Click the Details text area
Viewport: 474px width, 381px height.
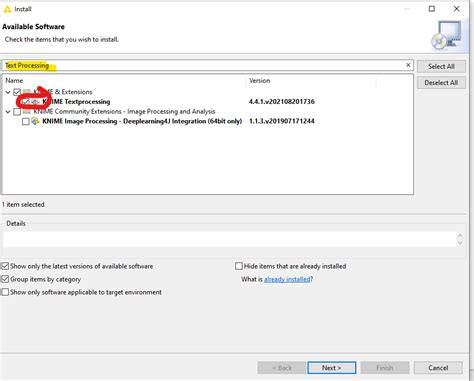229,239
